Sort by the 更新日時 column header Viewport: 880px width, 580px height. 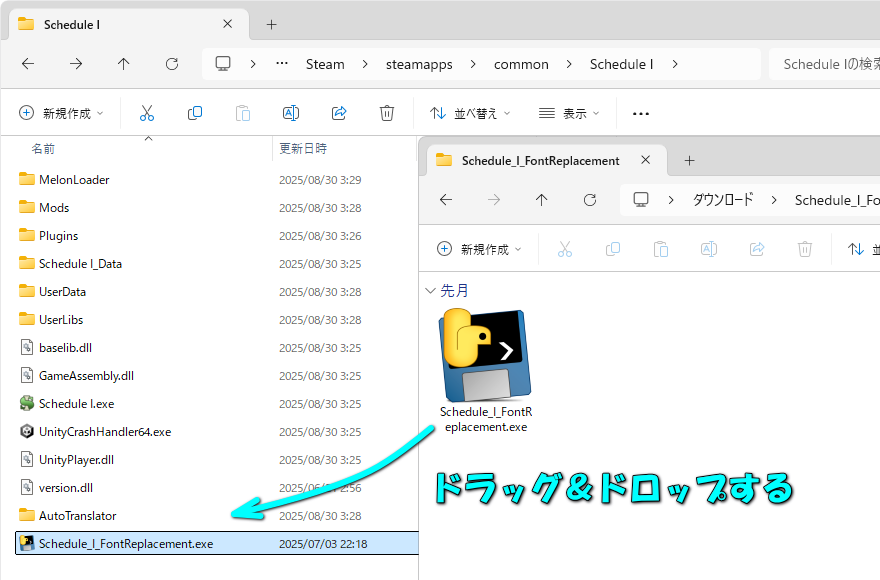coord(303,149)
